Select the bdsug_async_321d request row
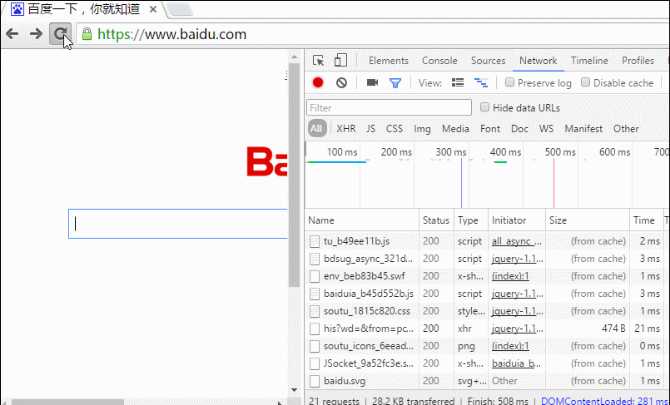 click(487, 259)
